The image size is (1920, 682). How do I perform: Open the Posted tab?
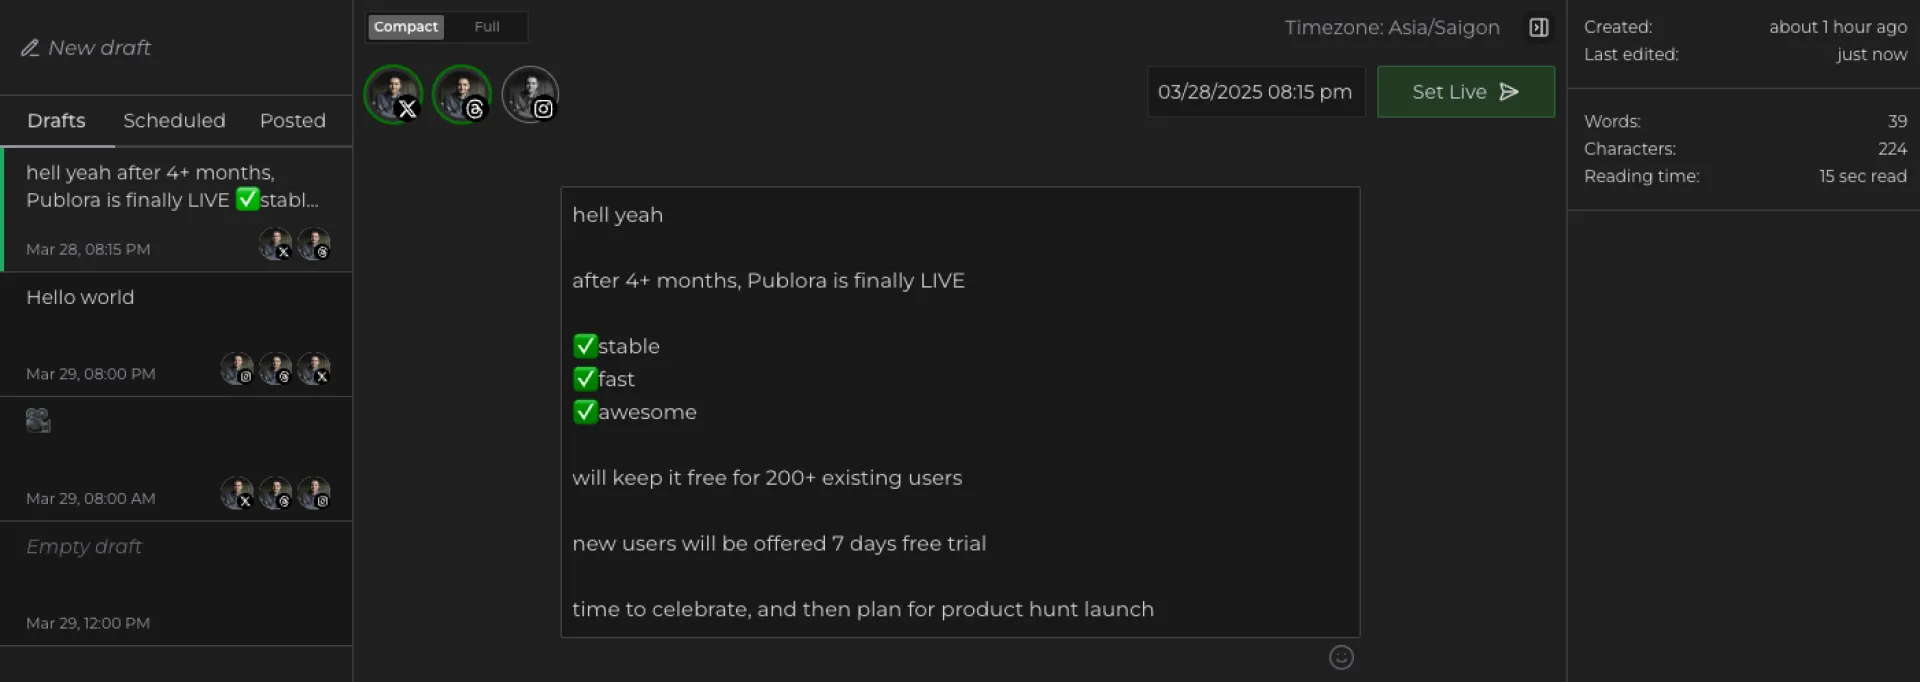293,121
